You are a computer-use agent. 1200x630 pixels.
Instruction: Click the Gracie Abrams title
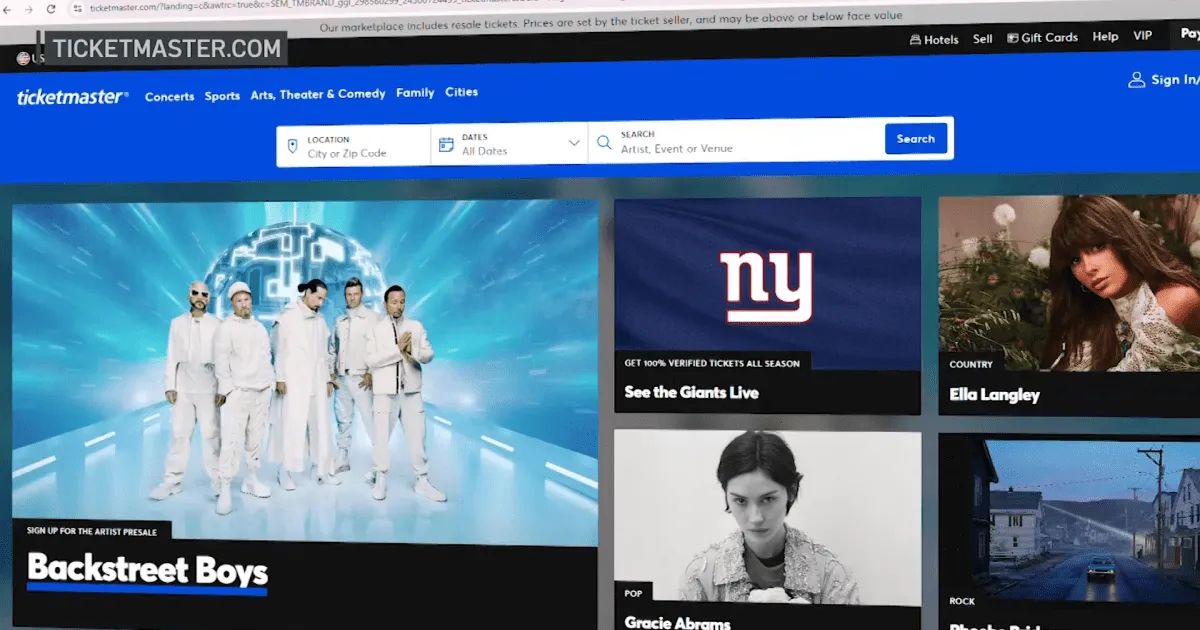pyautogui.click(x=677, y=623)
